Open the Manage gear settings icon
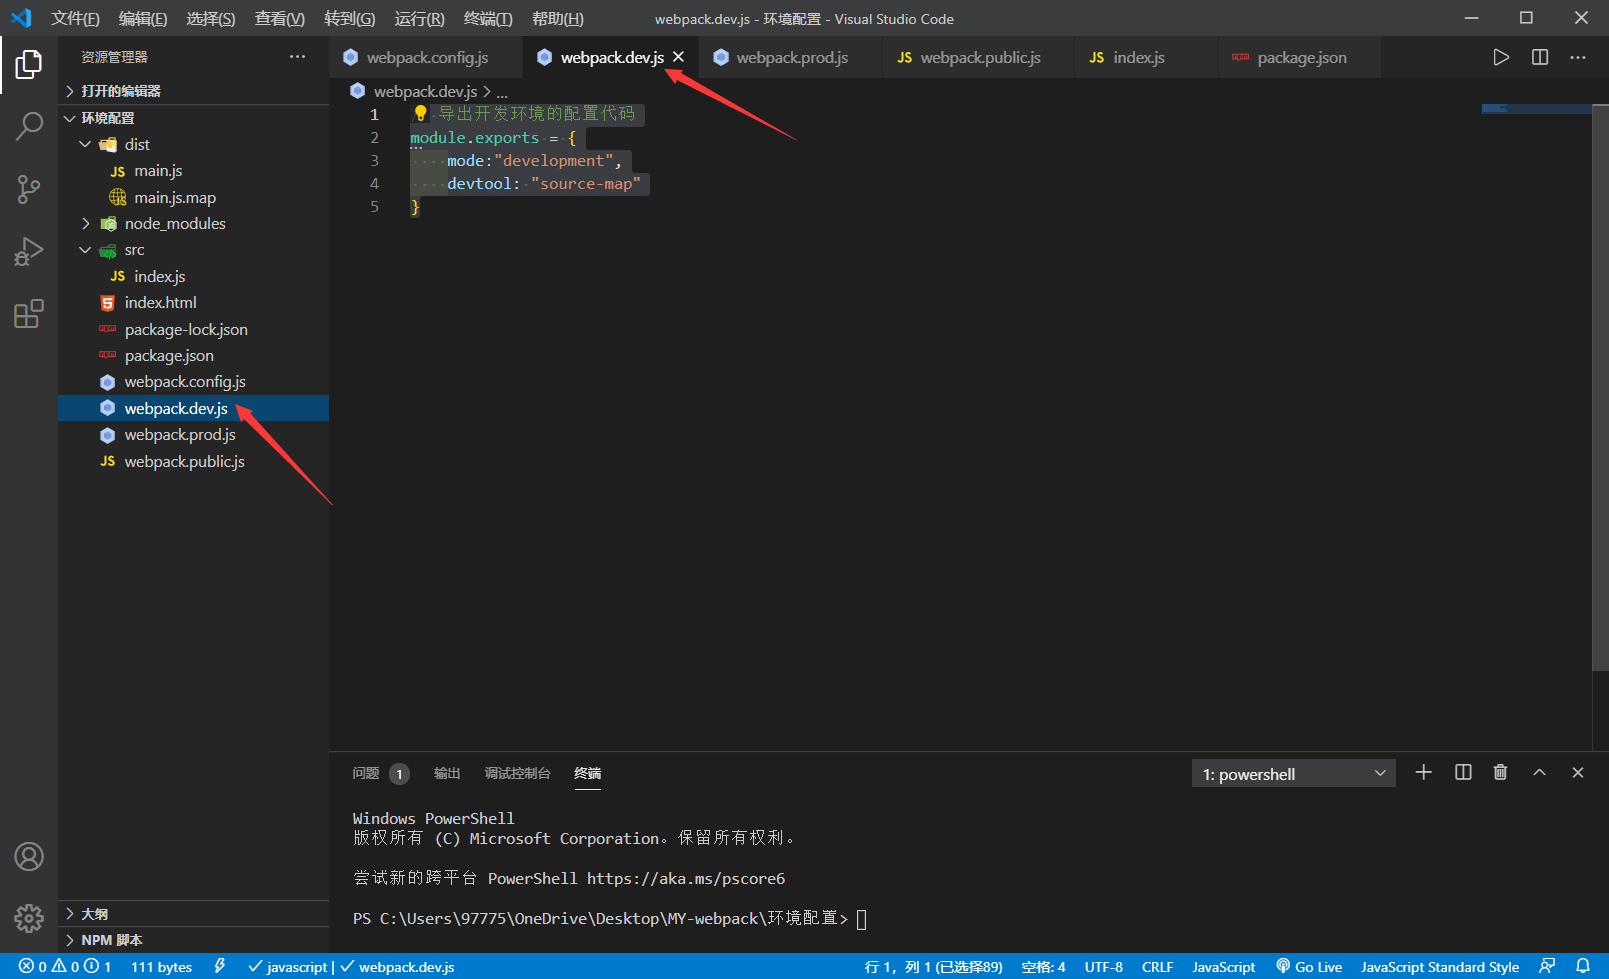This screenshot has width=1609, height=979. (29, 918)
